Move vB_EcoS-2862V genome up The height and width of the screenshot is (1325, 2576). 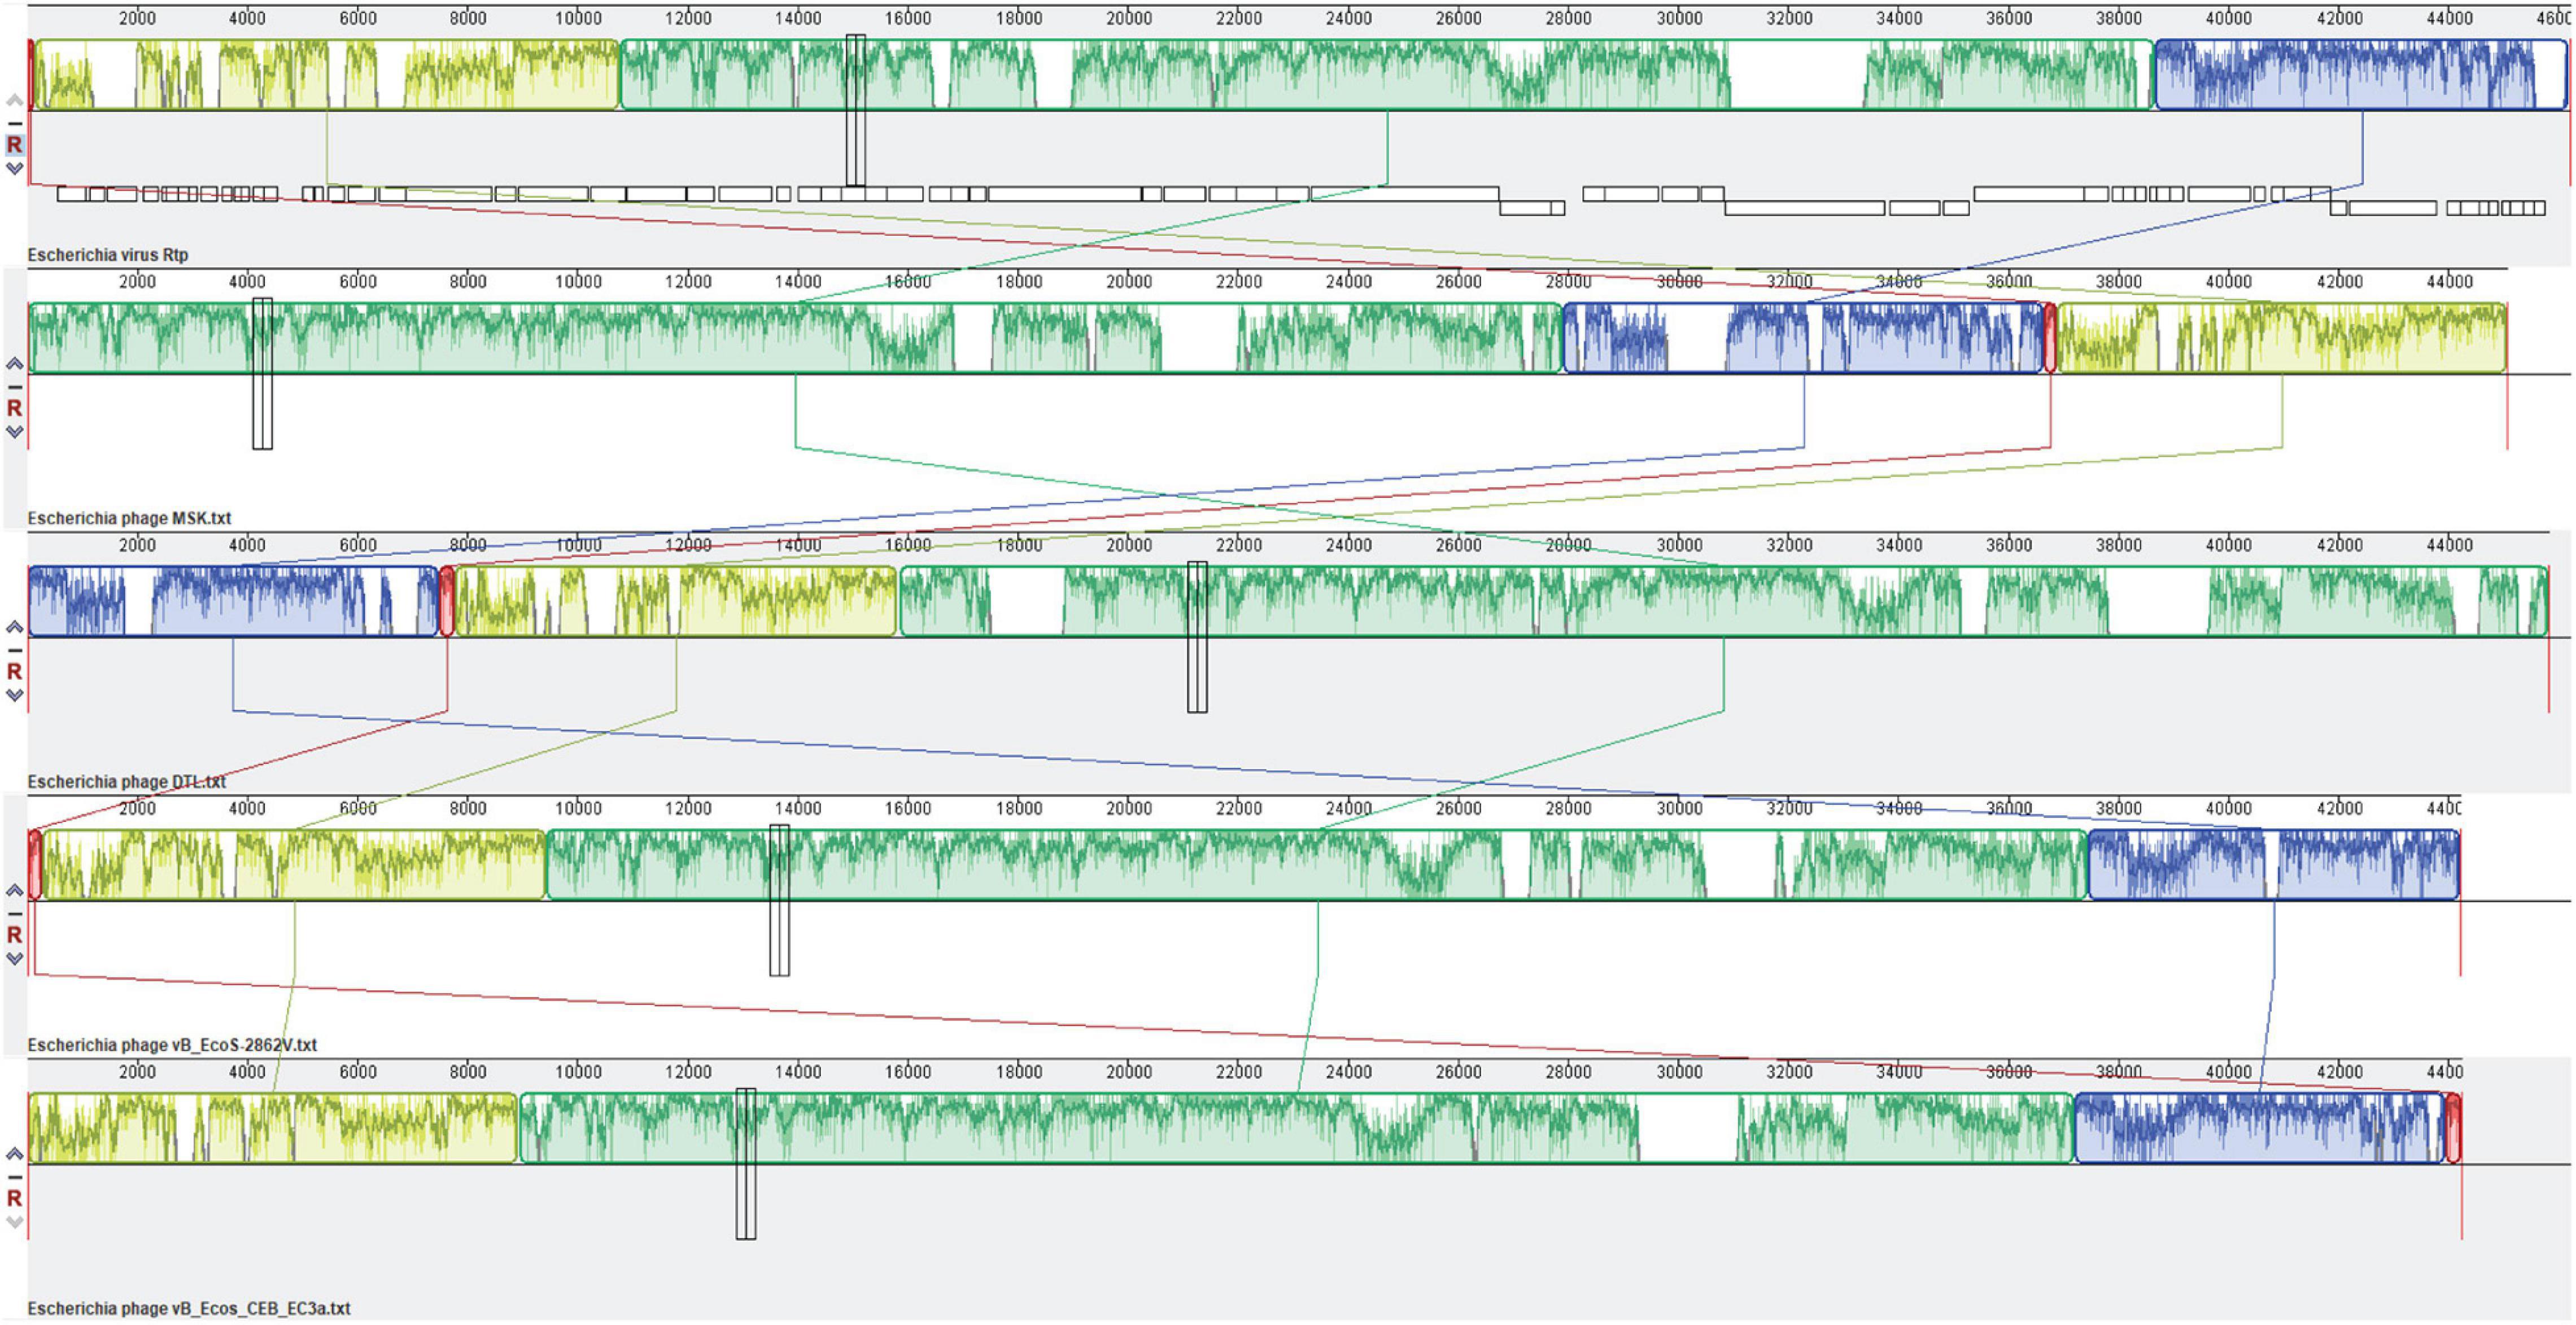[14, 890]
